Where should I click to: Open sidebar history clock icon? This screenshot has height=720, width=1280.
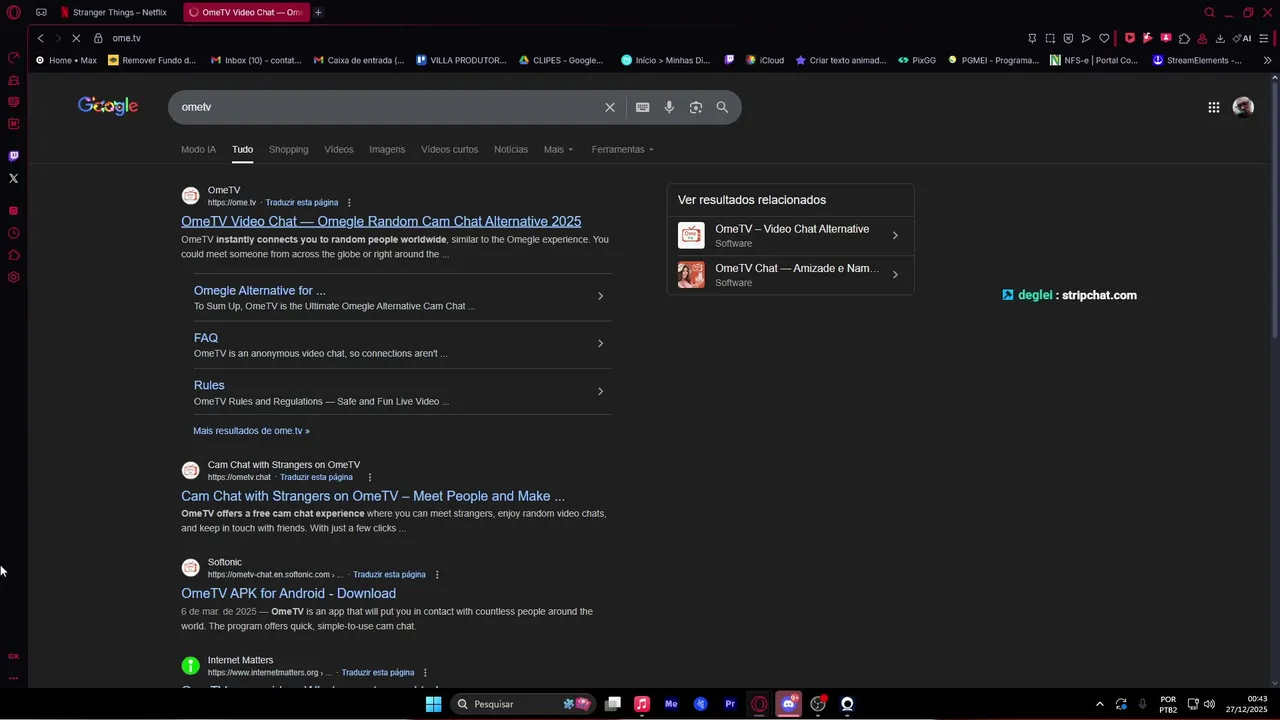pyautogui.click(x=14, y=233)
